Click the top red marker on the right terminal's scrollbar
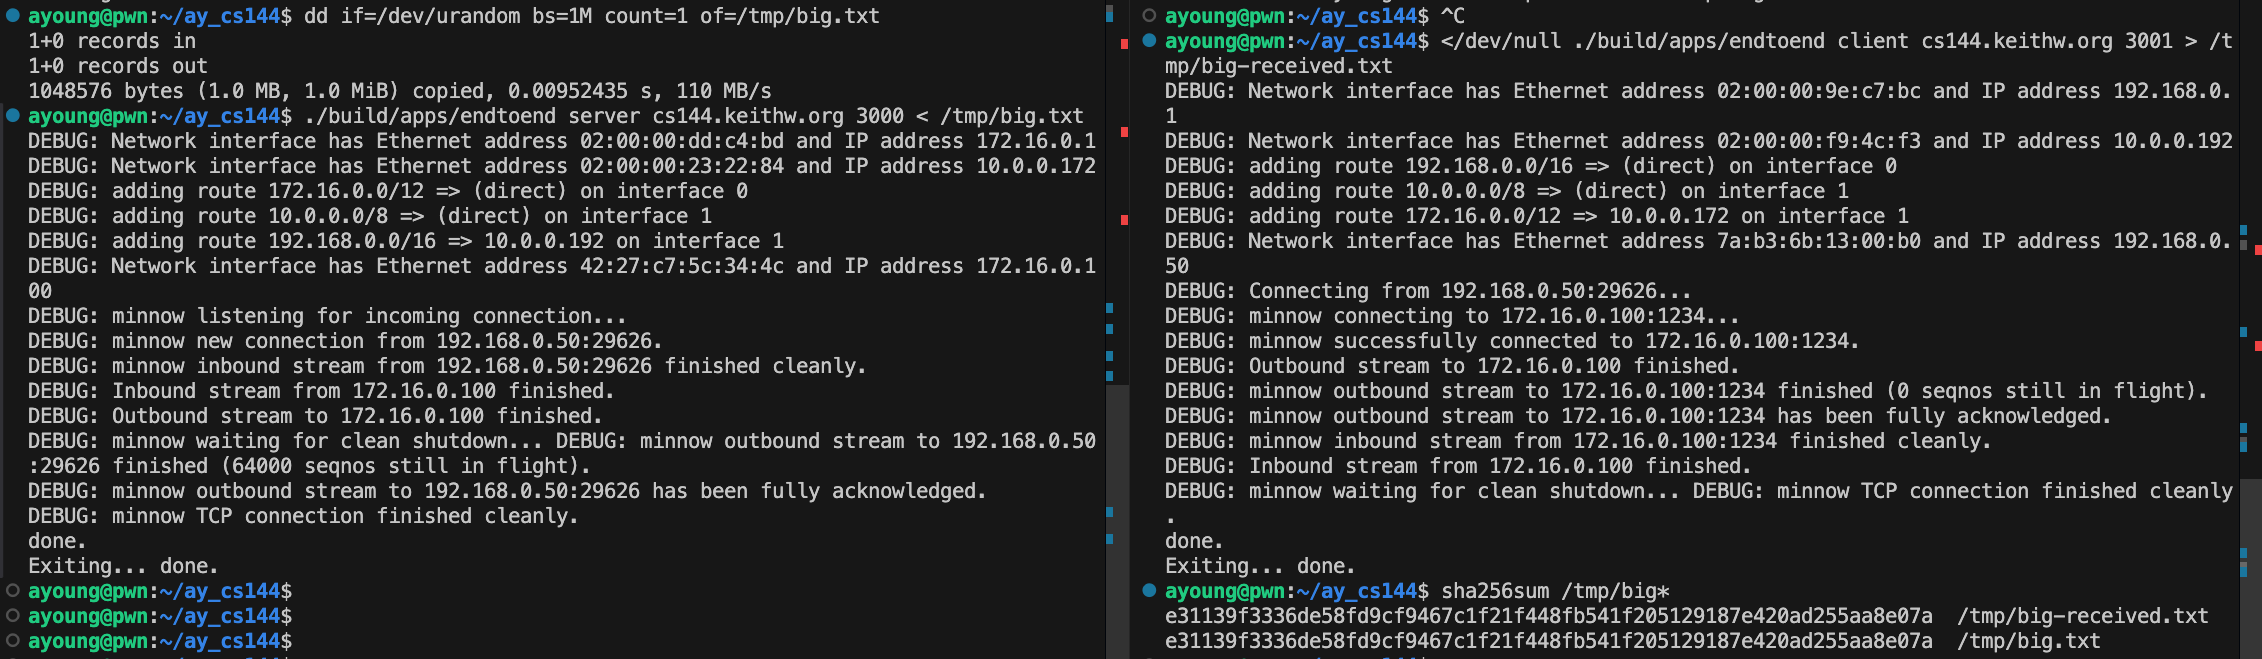Image resolution: width=2262 pixels, height=659 pixels. click(x=2257, y=246)
